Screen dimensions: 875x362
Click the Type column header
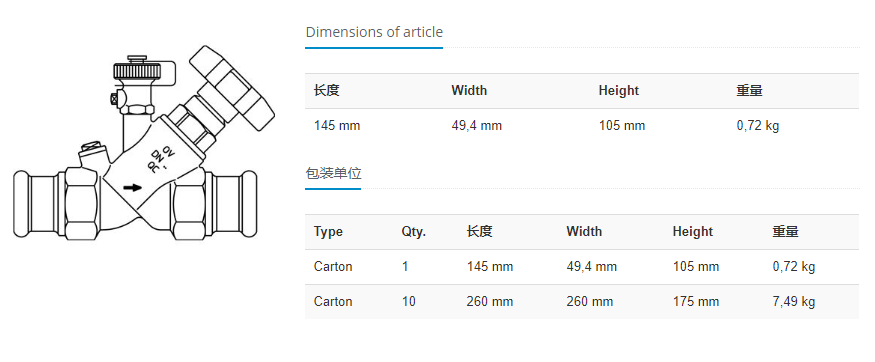[328, 231]
